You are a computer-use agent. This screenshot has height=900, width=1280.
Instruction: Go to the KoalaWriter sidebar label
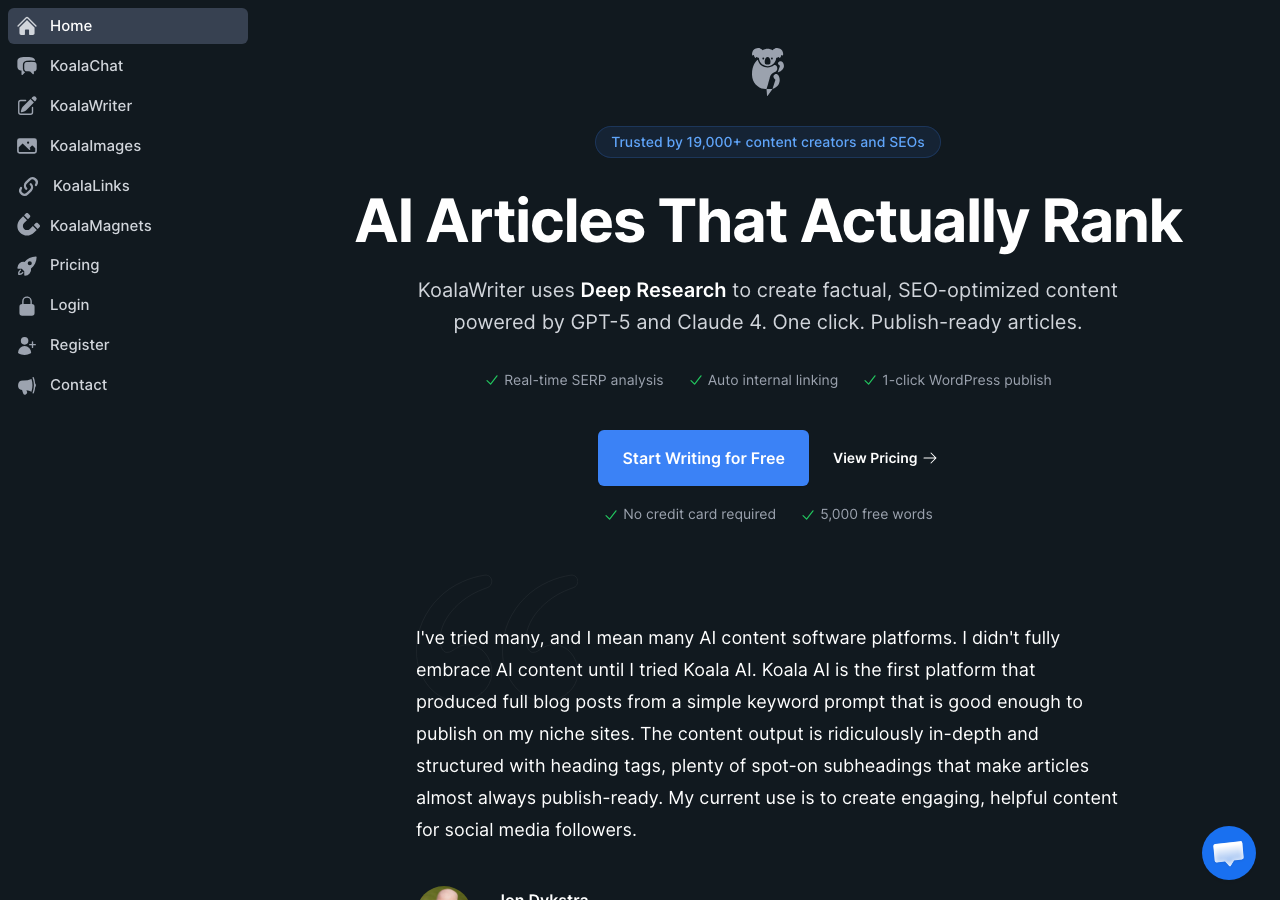click(91, 106)
